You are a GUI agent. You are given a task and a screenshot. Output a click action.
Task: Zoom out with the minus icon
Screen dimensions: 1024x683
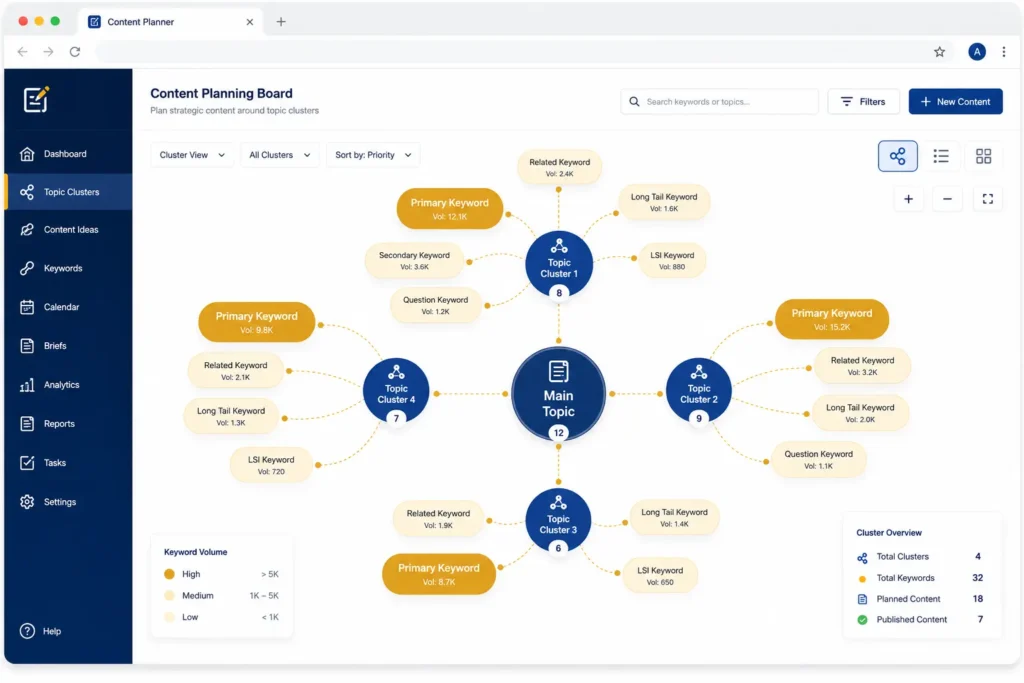(x=947, y=199)
